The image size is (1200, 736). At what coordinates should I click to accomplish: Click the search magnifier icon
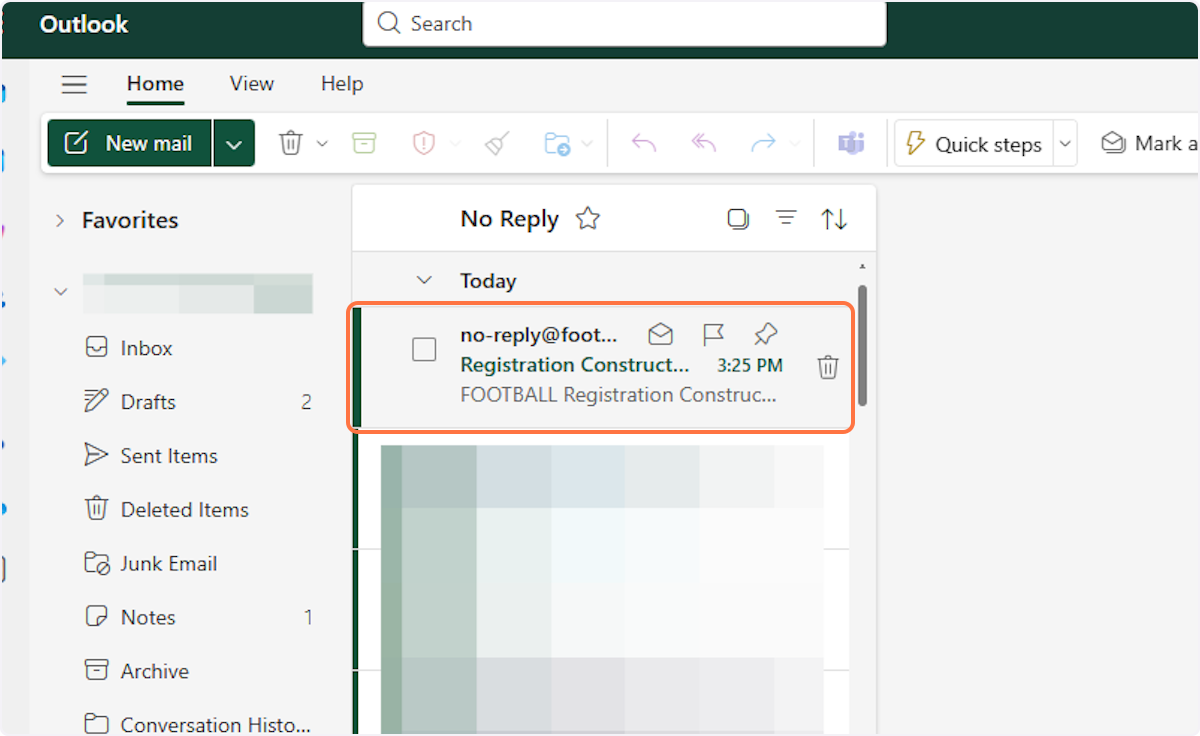pyautogui.click(x=389, y=24)
